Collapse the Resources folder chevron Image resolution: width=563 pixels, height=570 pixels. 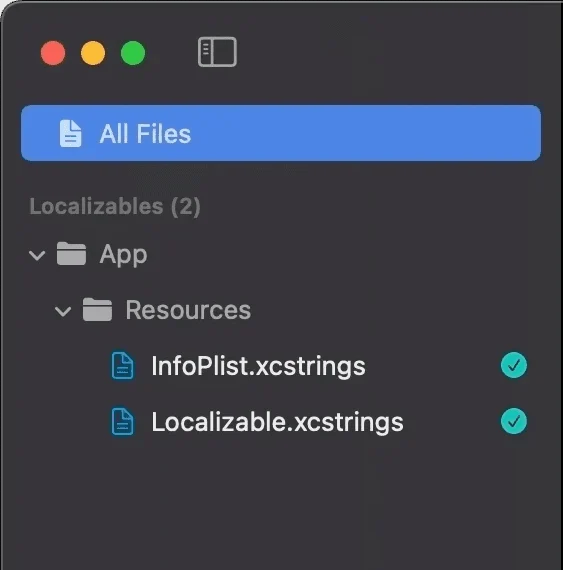63,311
